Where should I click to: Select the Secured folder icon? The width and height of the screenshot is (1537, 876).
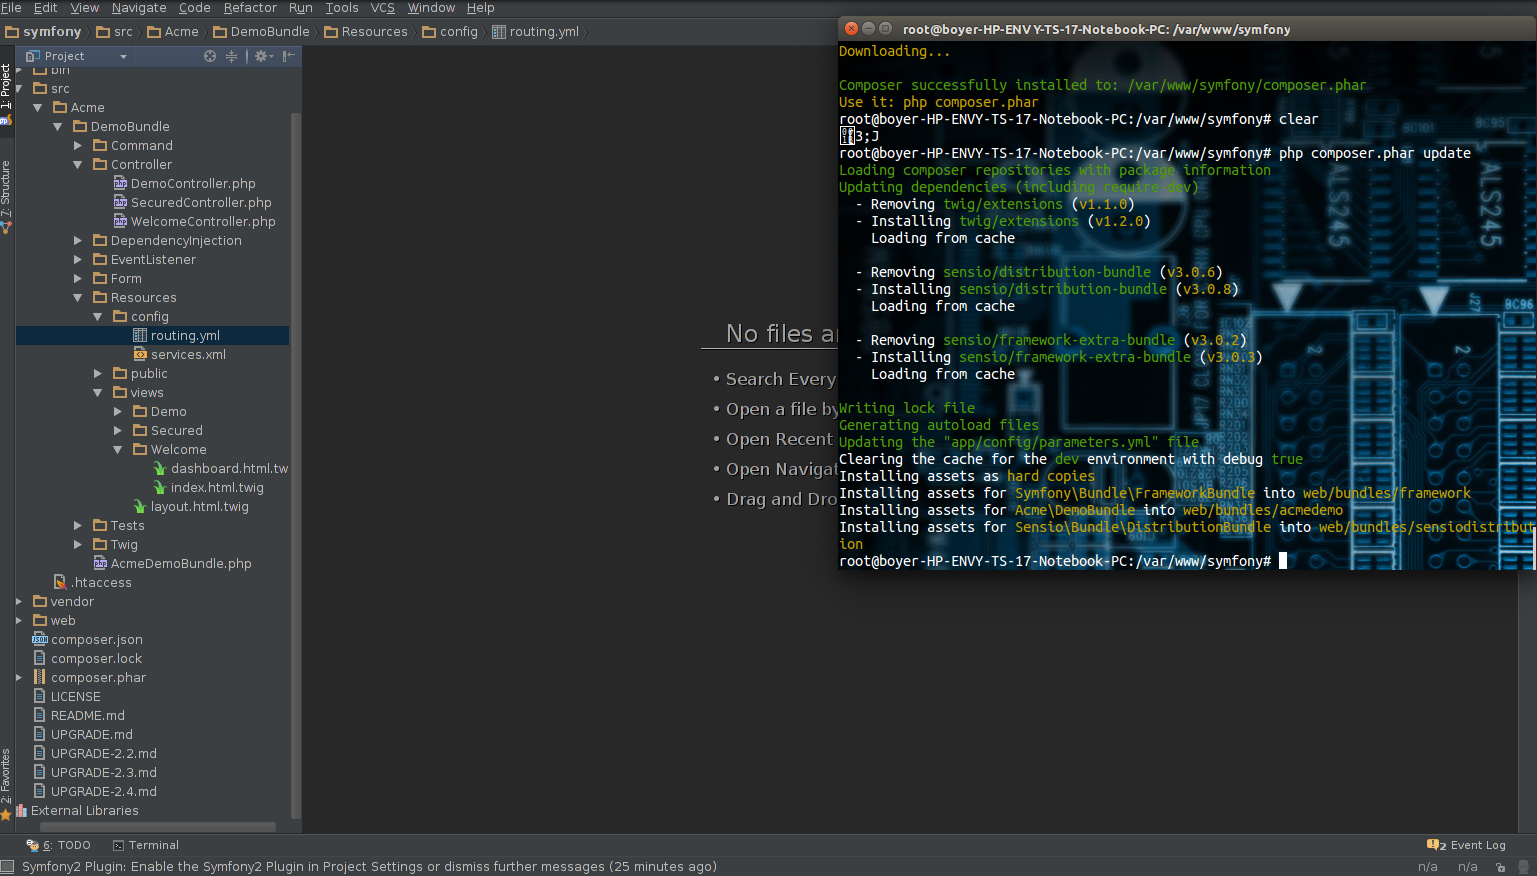coord(140,431)
